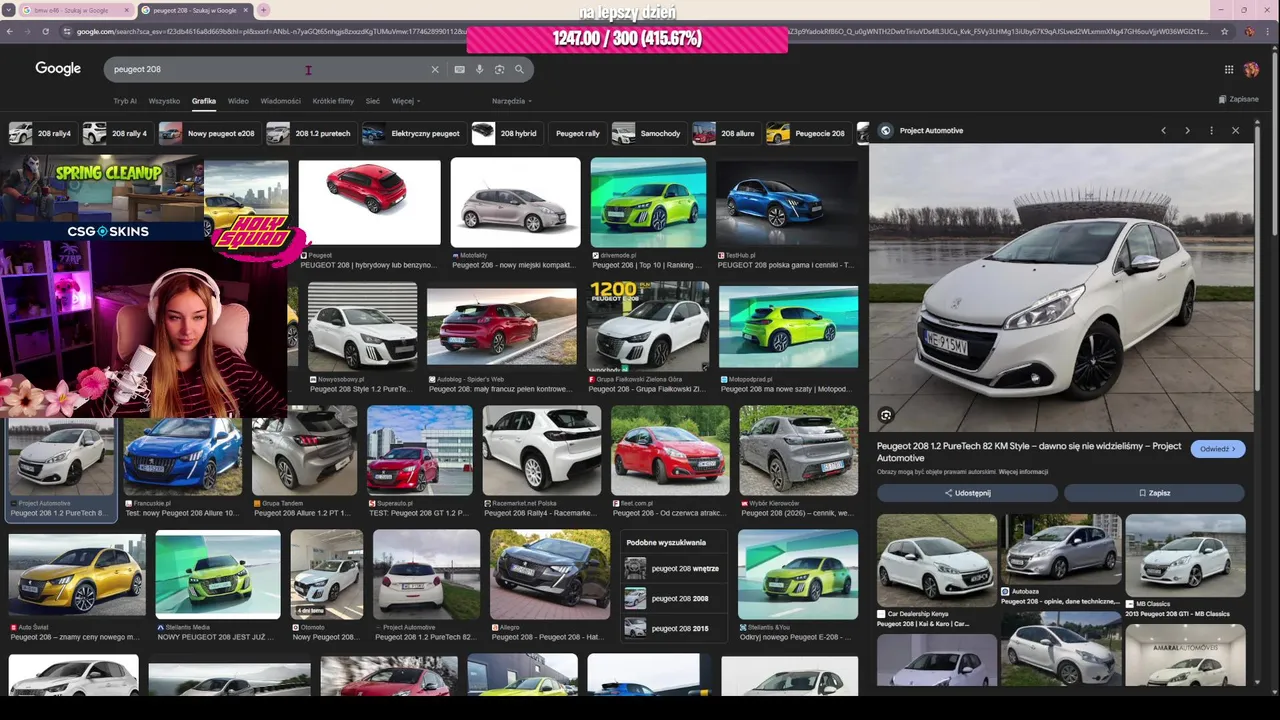The height and width of the screenshot is (720, 1280).
Task: Search inside image with the Lens overlay icon
Action: [886, 415]
